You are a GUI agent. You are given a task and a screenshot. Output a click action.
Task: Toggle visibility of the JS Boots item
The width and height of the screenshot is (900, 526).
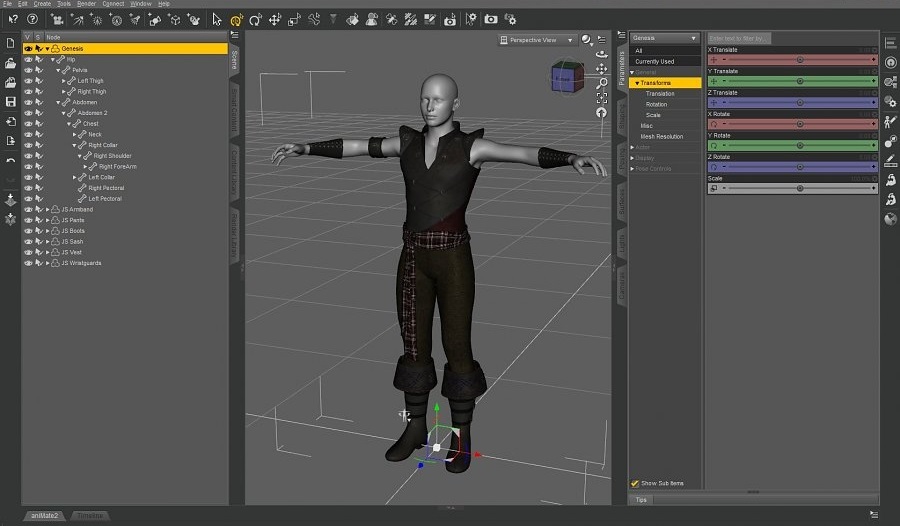pos(28,231)
